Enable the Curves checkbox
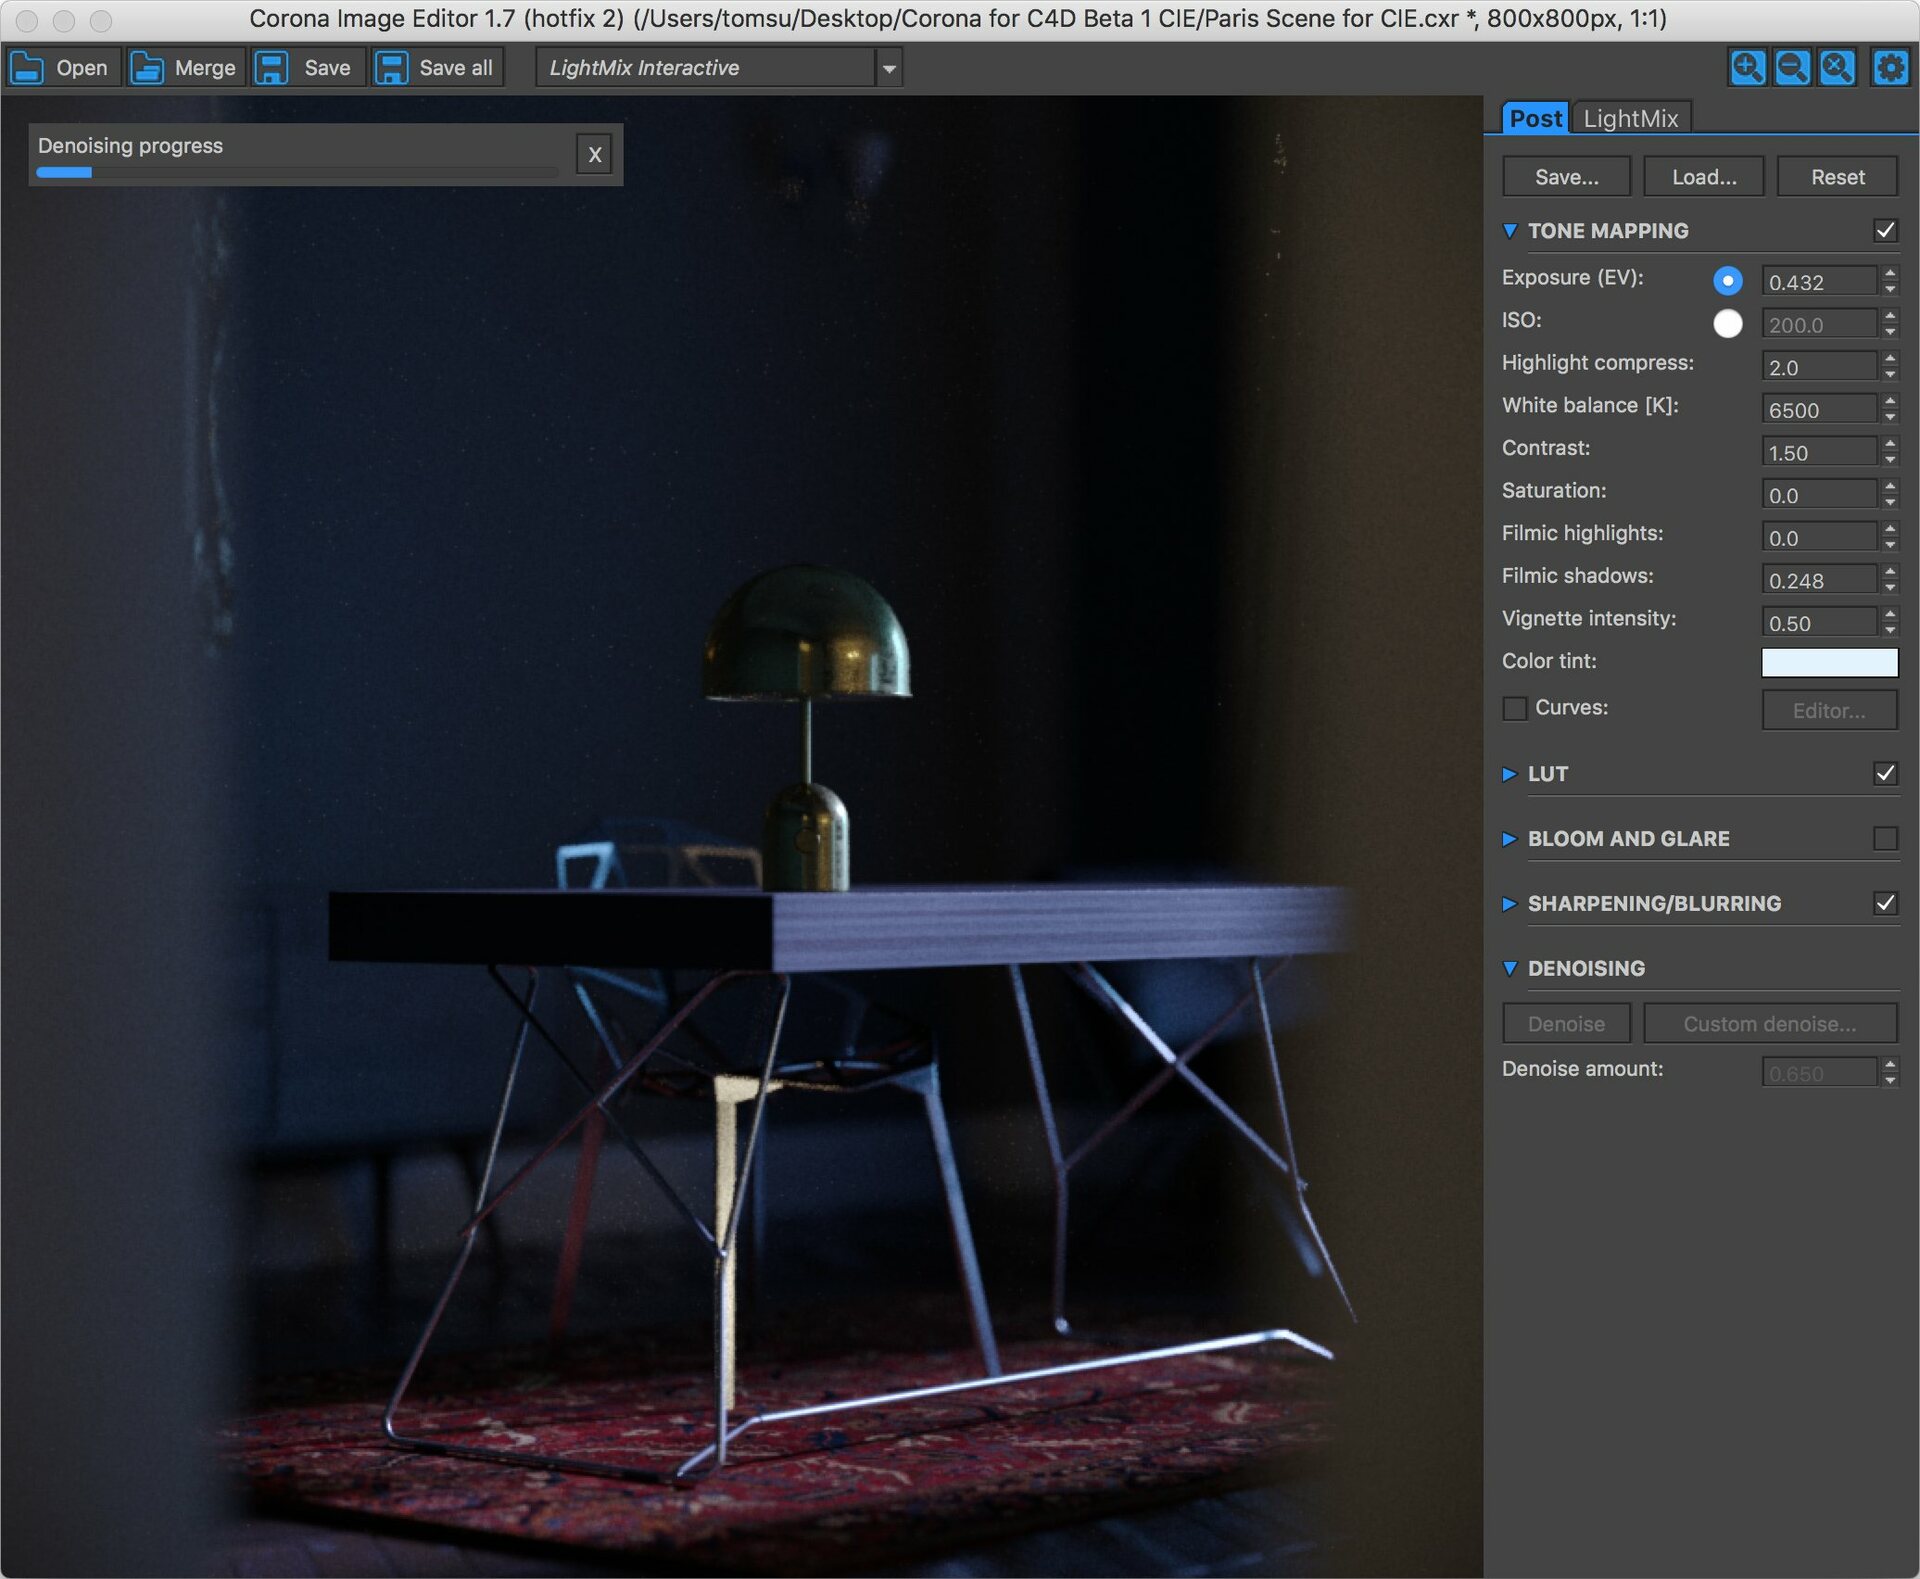Screen dimensions: 1920x1579 coord(1515,708)
